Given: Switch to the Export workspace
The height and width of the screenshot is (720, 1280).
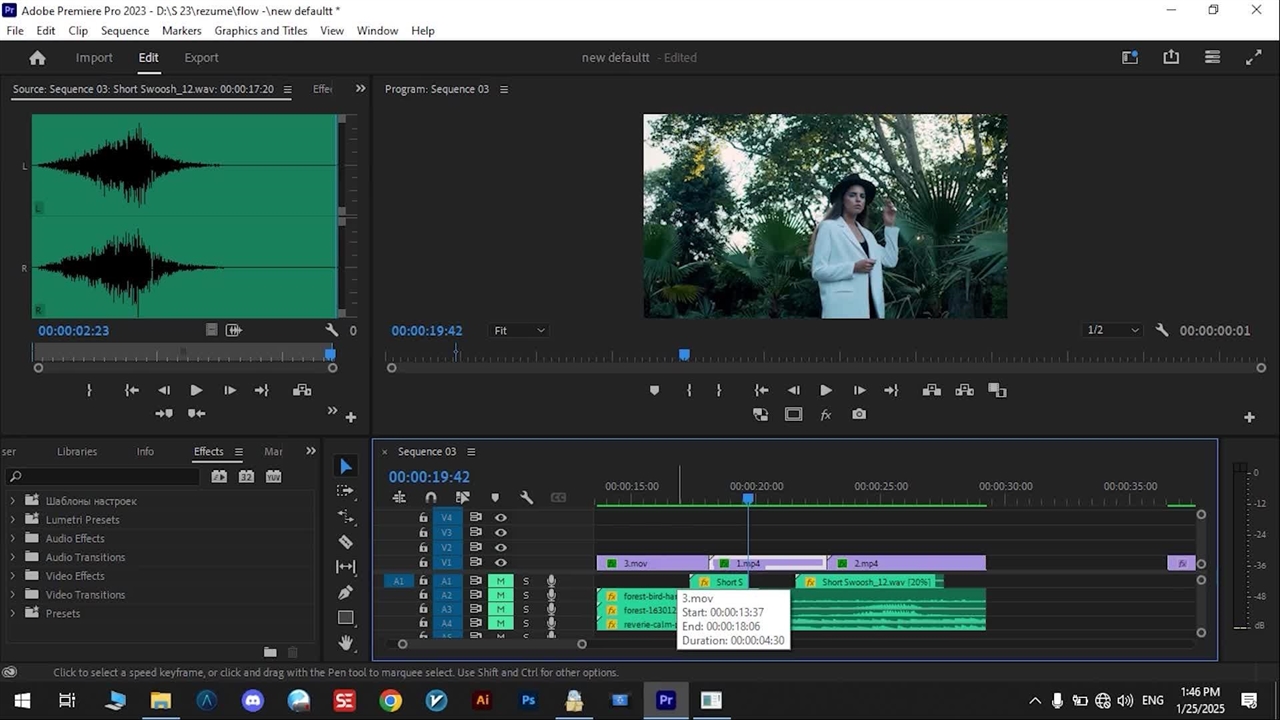Looking at the screenshot, I should tap(201, 58).
